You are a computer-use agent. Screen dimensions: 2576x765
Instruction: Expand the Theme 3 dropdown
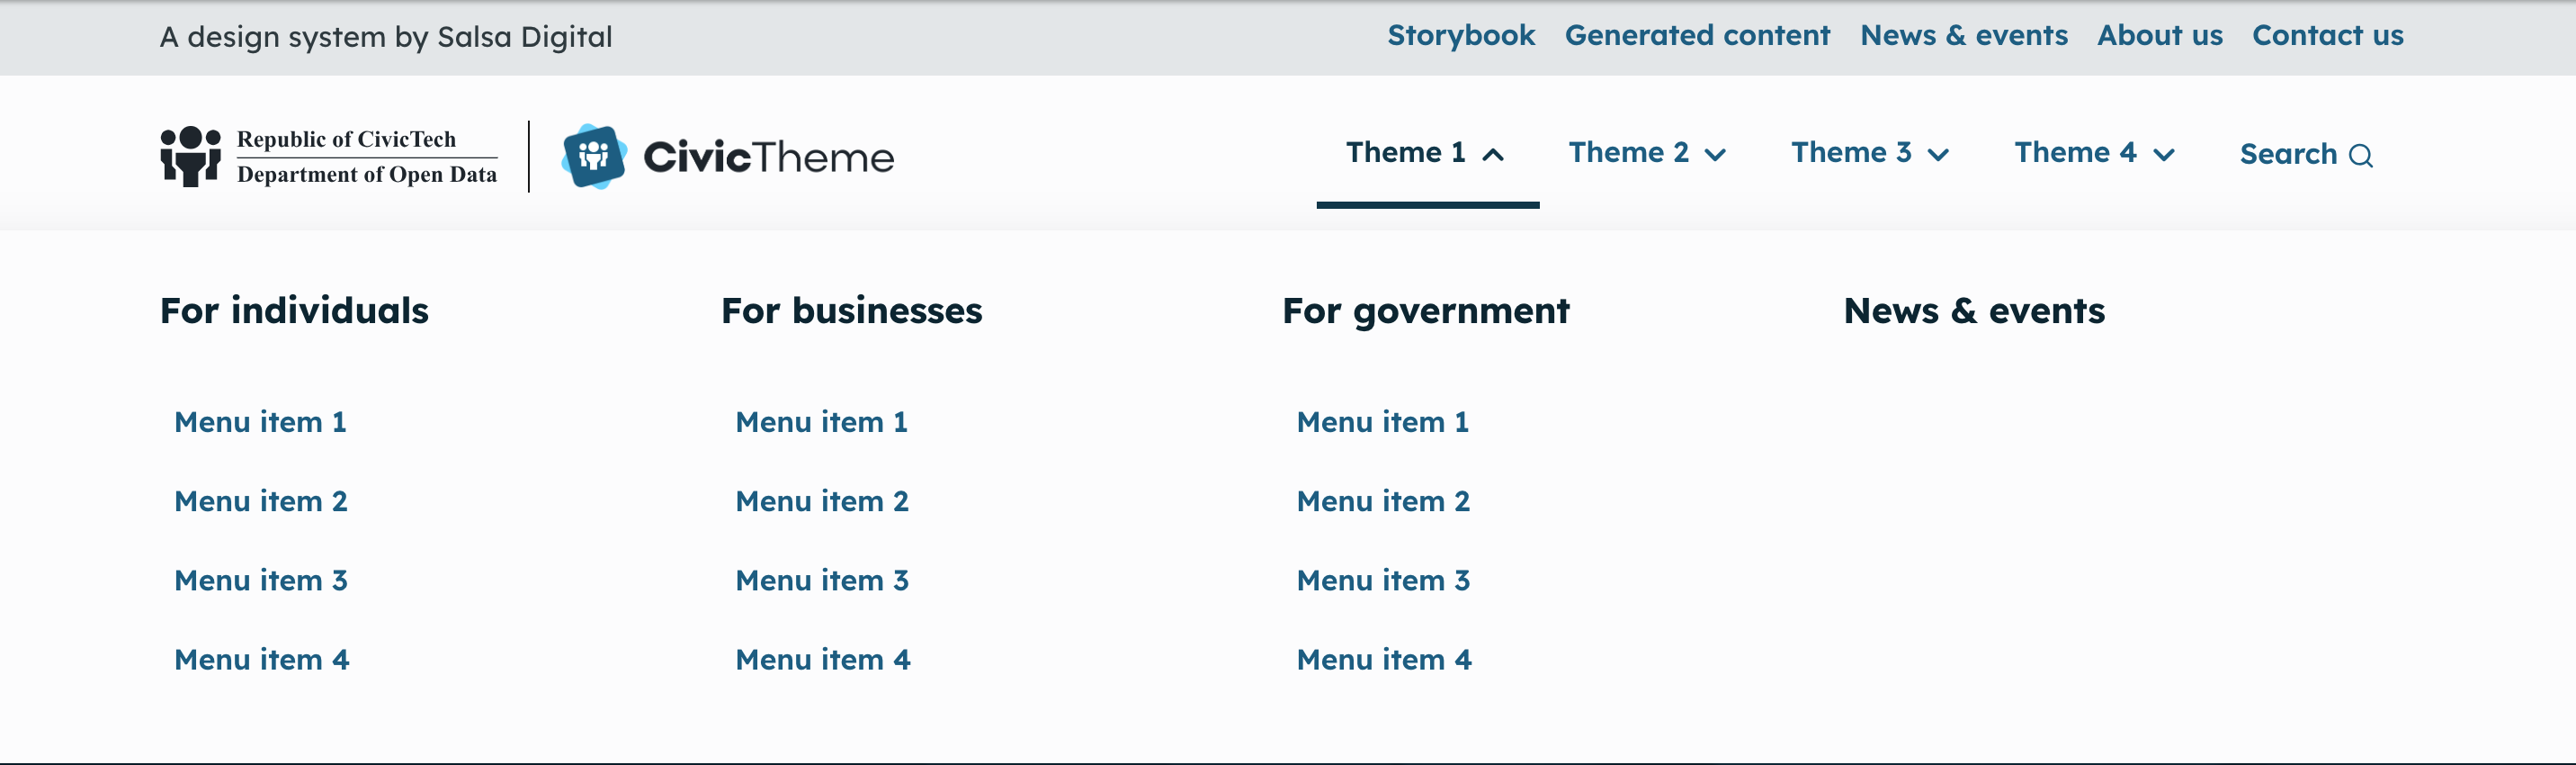click(x=1870, y=153)
